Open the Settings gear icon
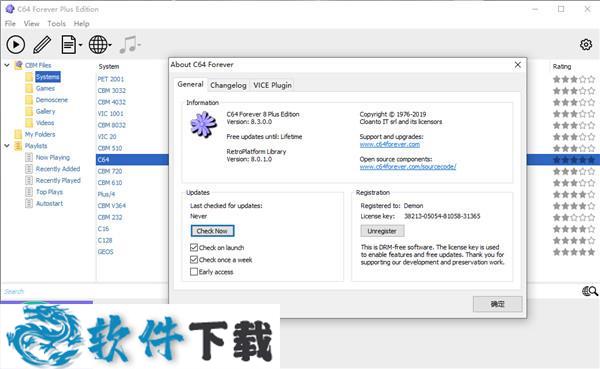 [585, 45]
